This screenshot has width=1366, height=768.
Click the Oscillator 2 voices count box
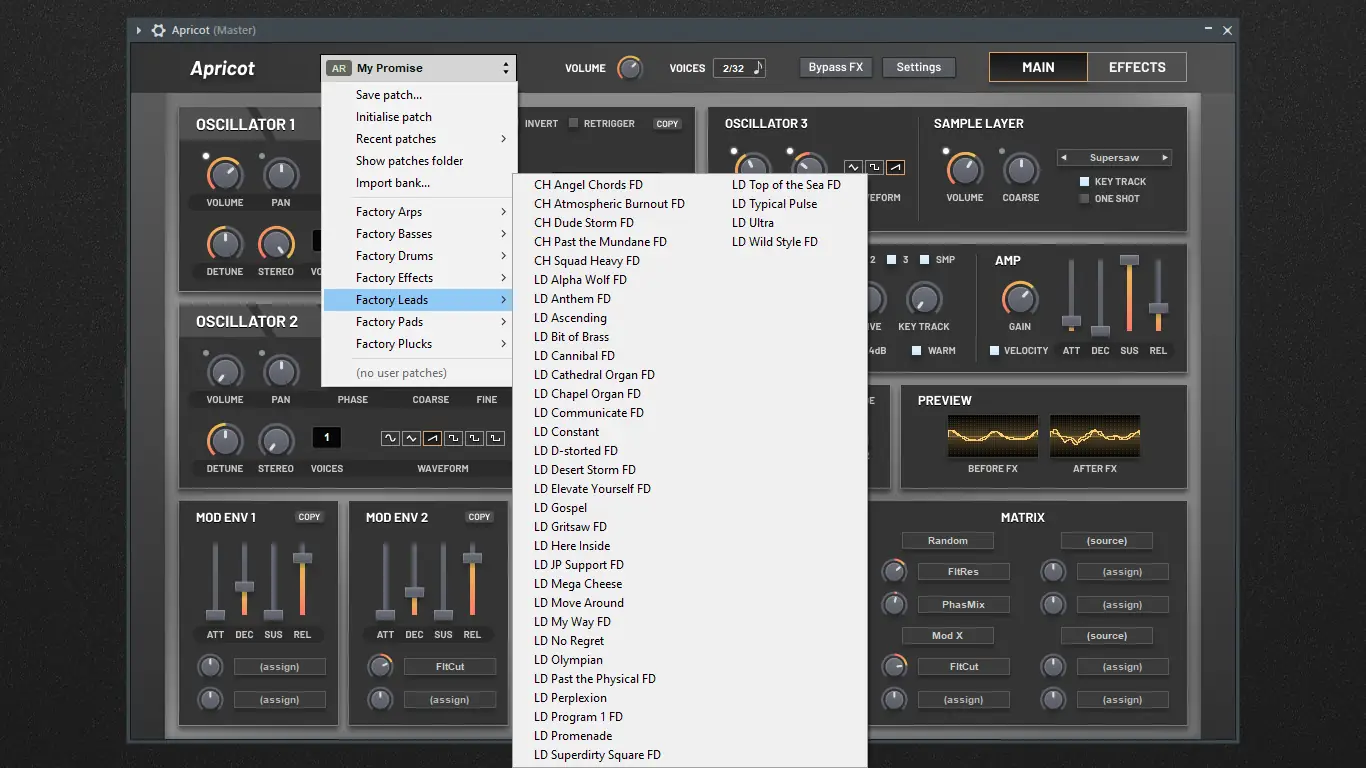(326, 438)
